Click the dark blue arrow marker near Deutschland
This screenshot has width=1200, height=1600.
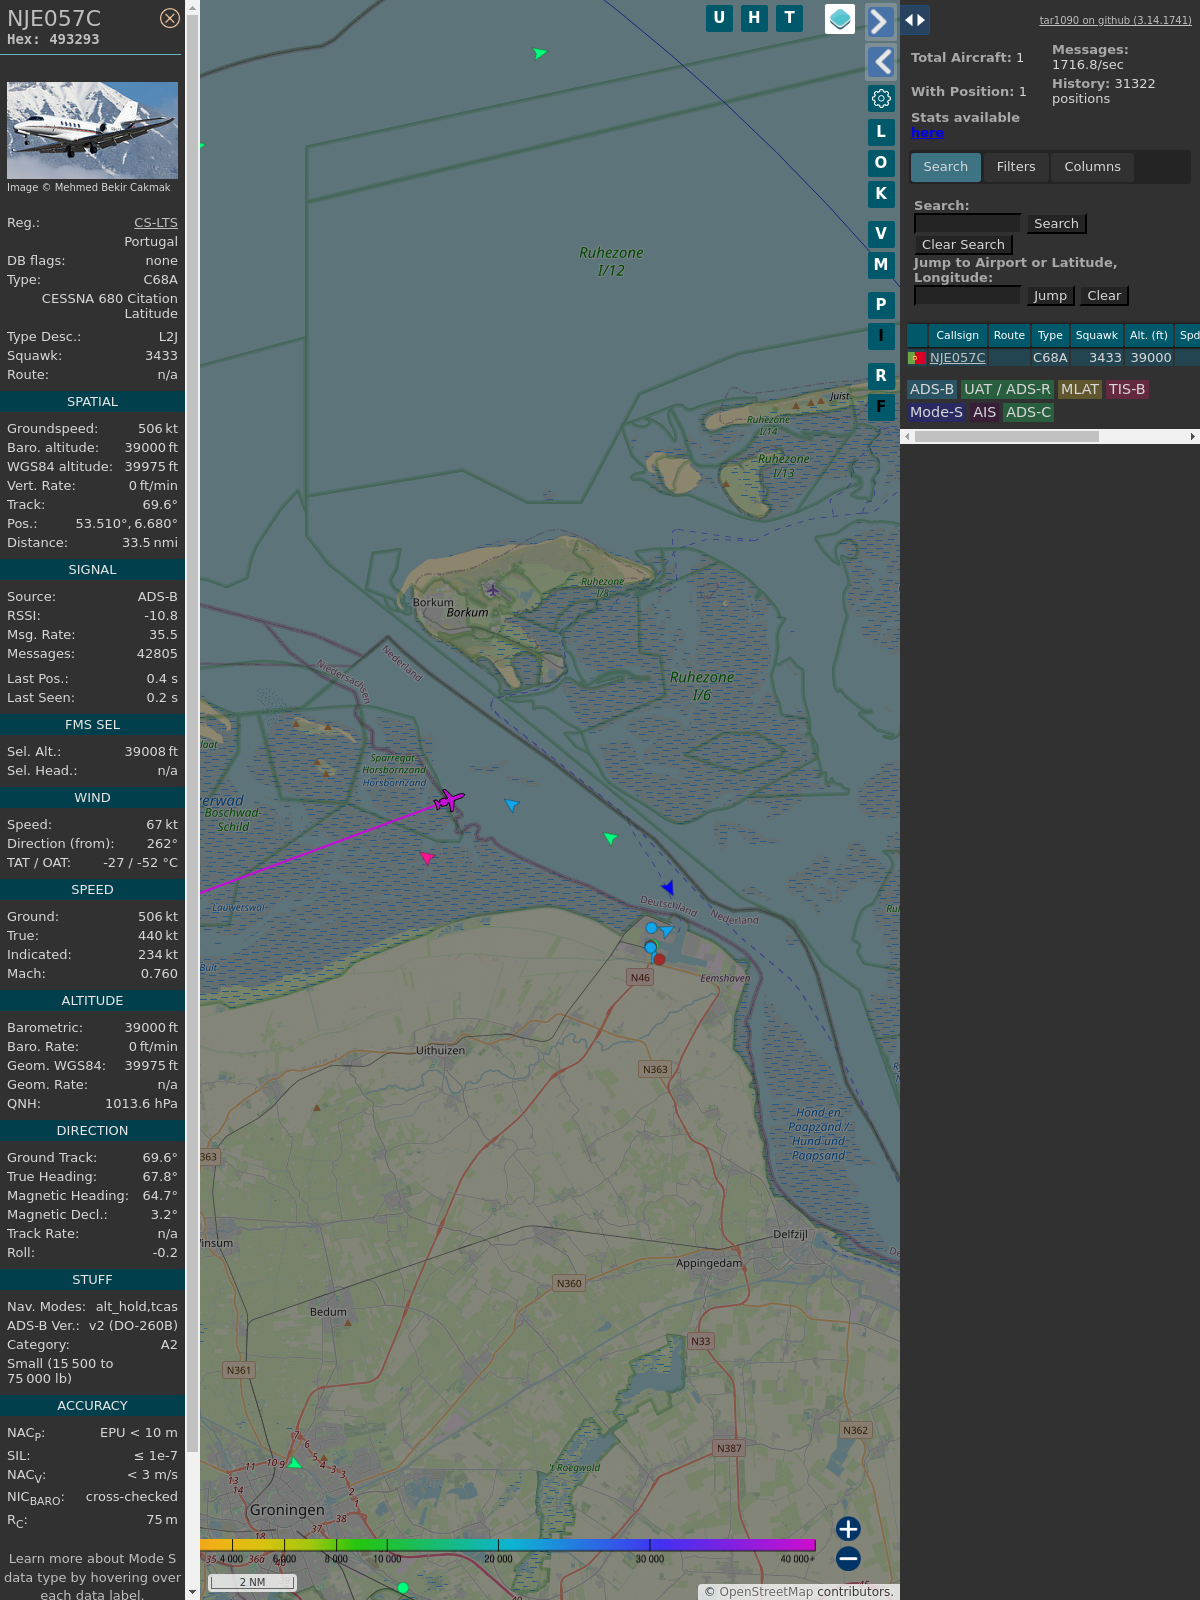click(668, 887)
